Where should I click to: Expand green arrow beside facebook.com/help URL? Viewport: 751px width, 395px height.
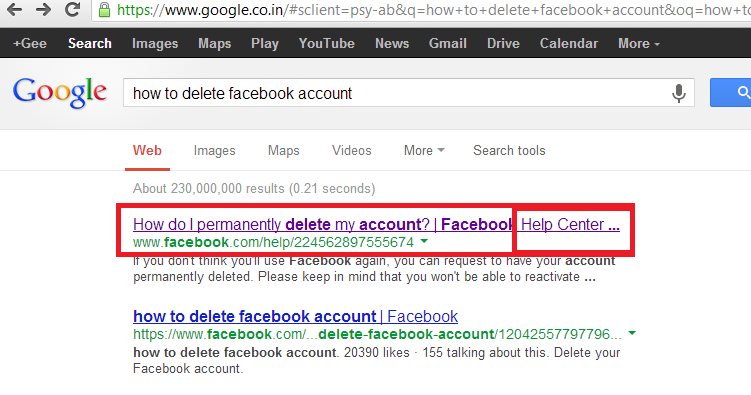pyautogui.click(x=424, y=241)
